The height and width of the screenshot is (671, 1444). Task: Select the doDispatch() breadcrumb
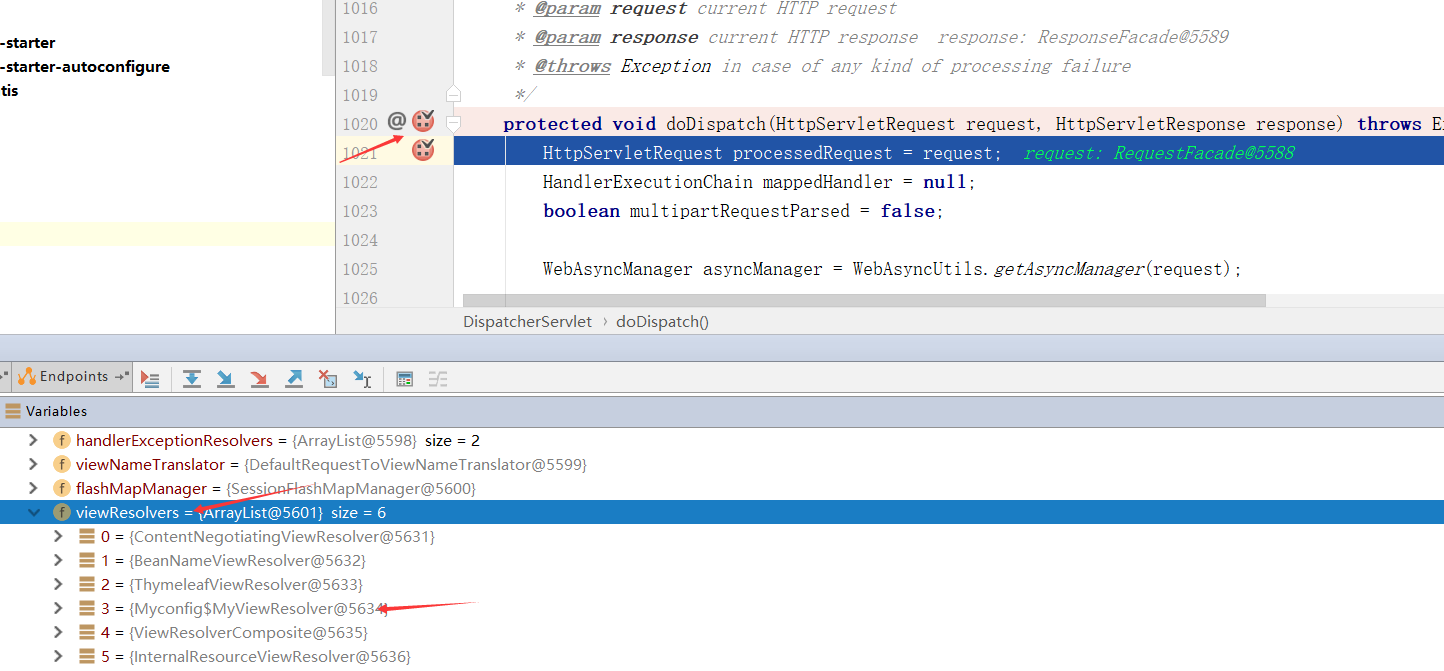point(662,322)
